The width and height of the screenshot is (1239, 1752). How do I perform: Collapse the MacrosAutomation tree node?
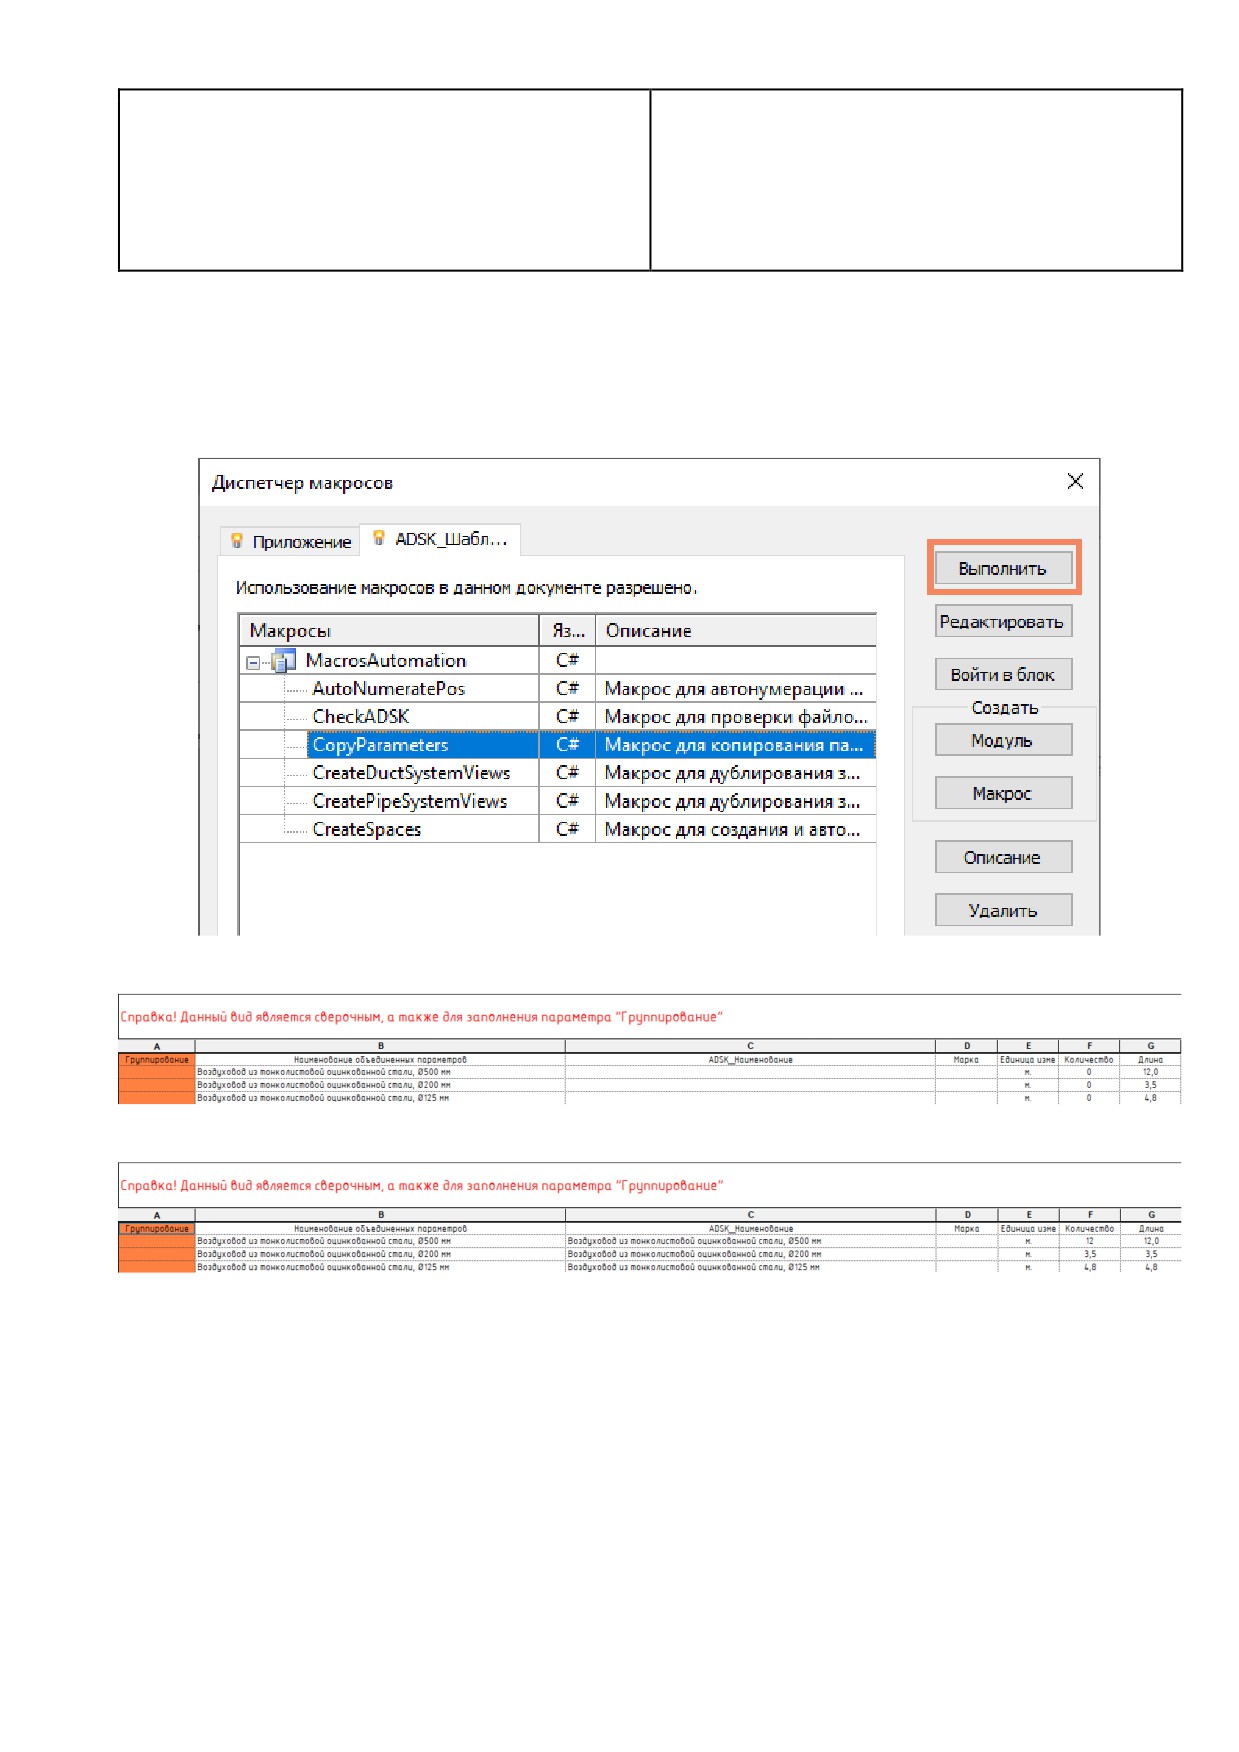pos(253,662)
